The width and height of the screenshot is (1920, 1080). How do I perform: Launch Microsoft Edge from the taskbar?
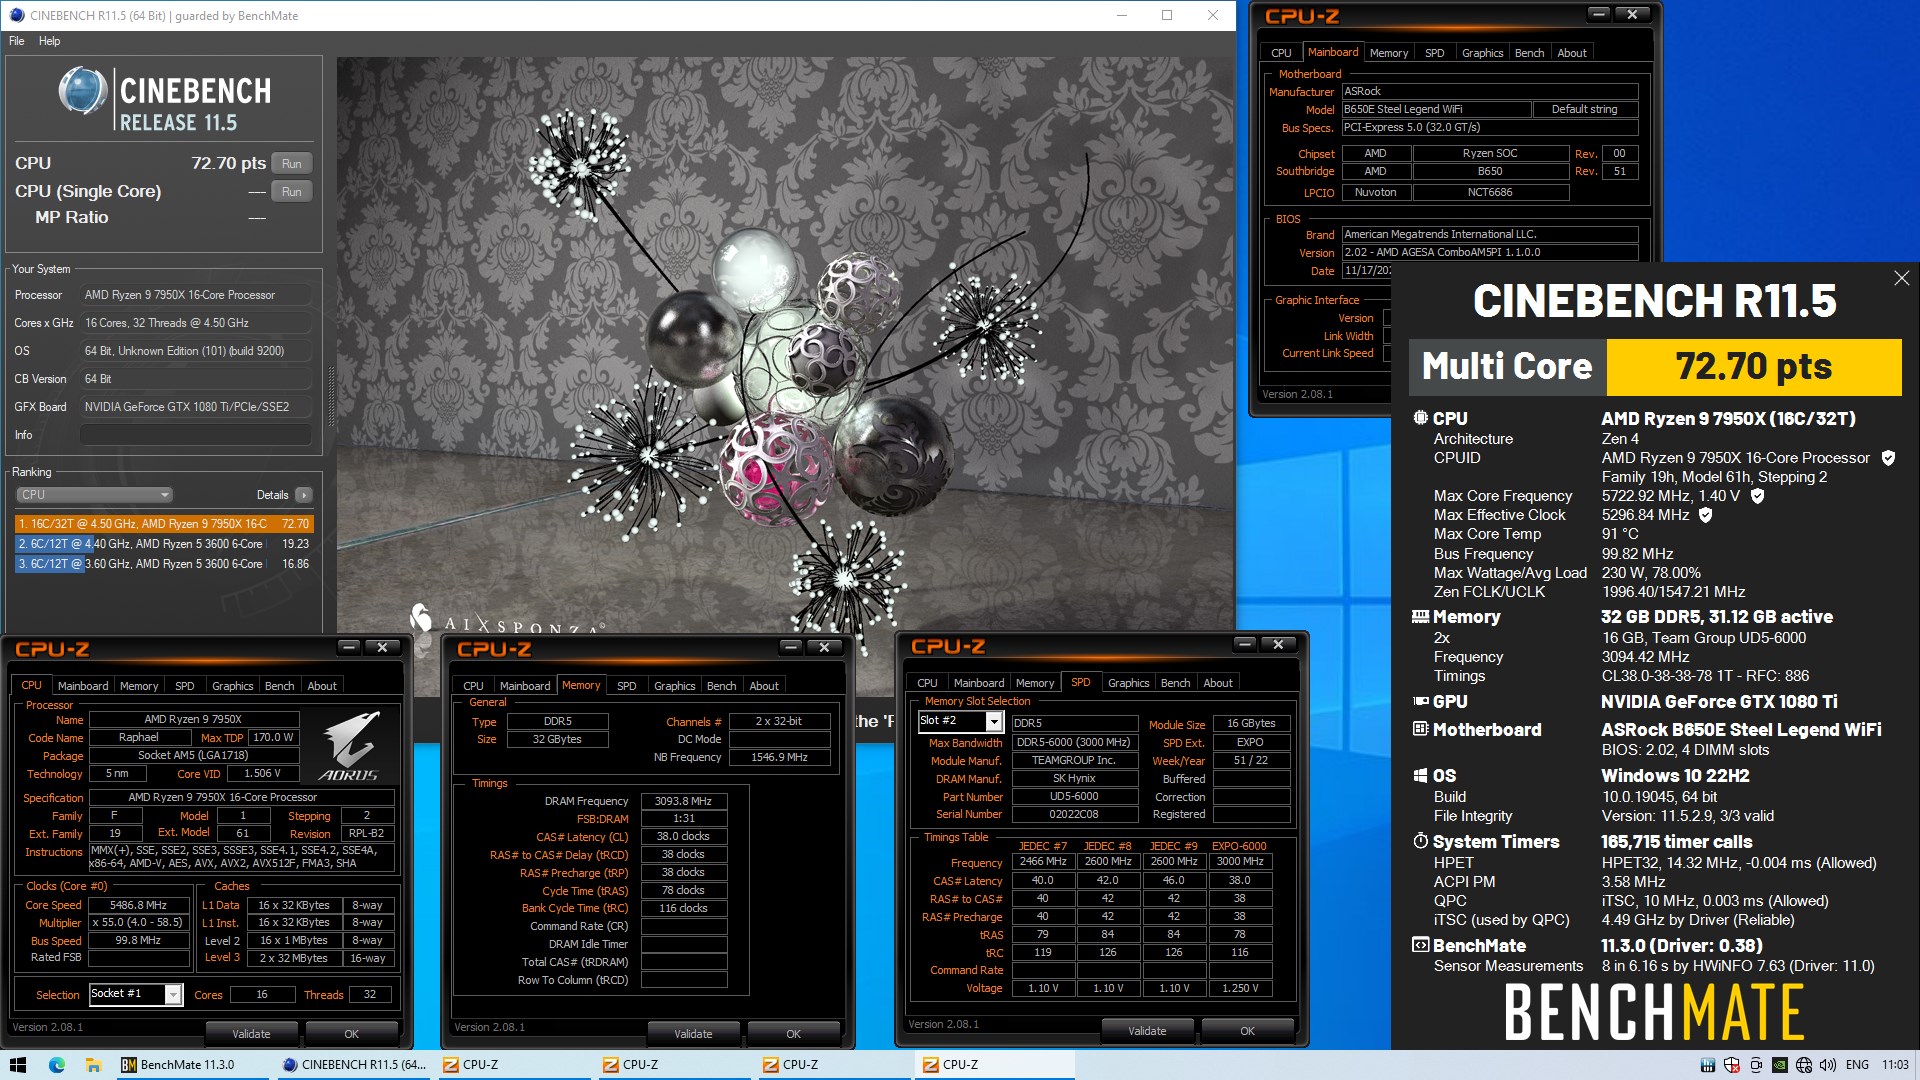56,1065
